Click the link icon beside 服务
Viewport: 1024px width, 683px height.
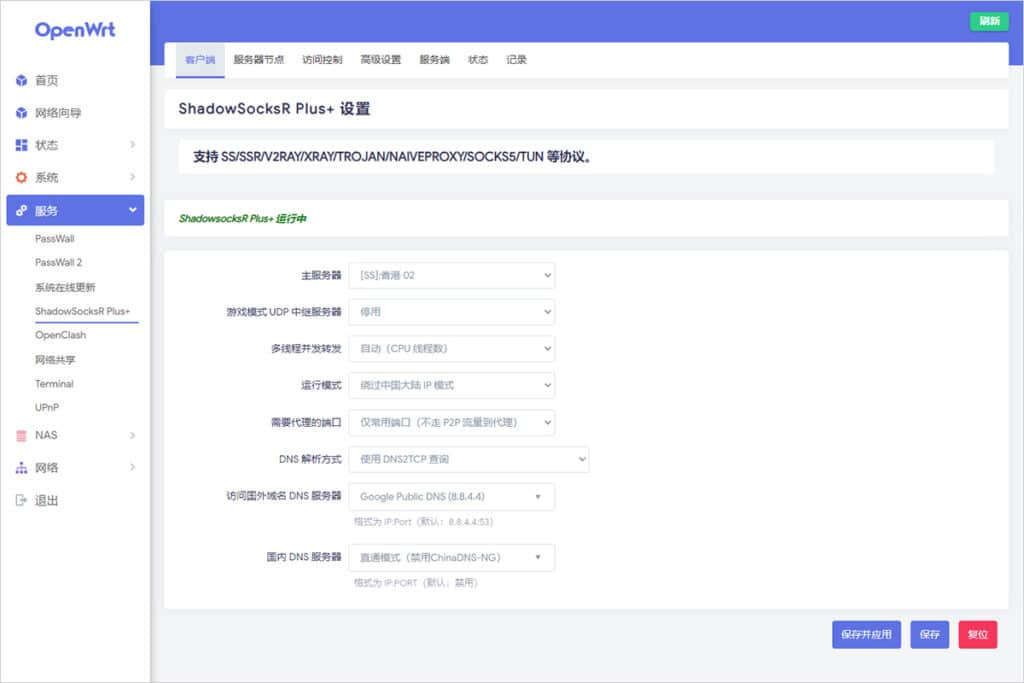click(22, 210)
